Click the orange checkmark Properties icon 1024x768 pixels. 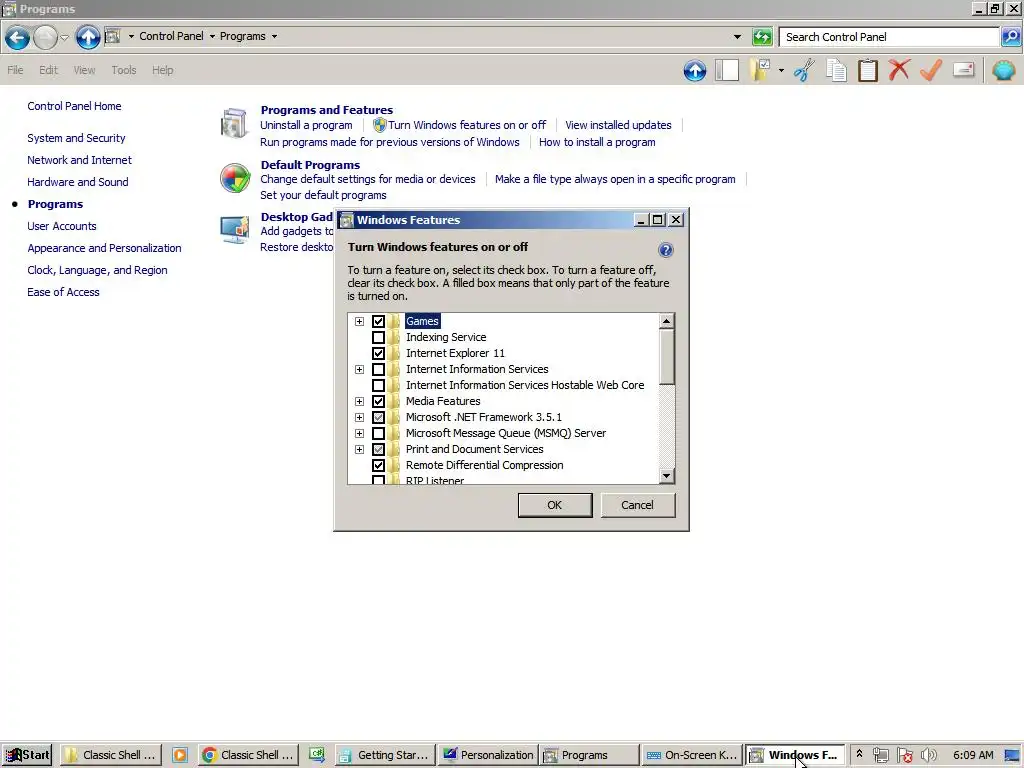click(931, 70)
